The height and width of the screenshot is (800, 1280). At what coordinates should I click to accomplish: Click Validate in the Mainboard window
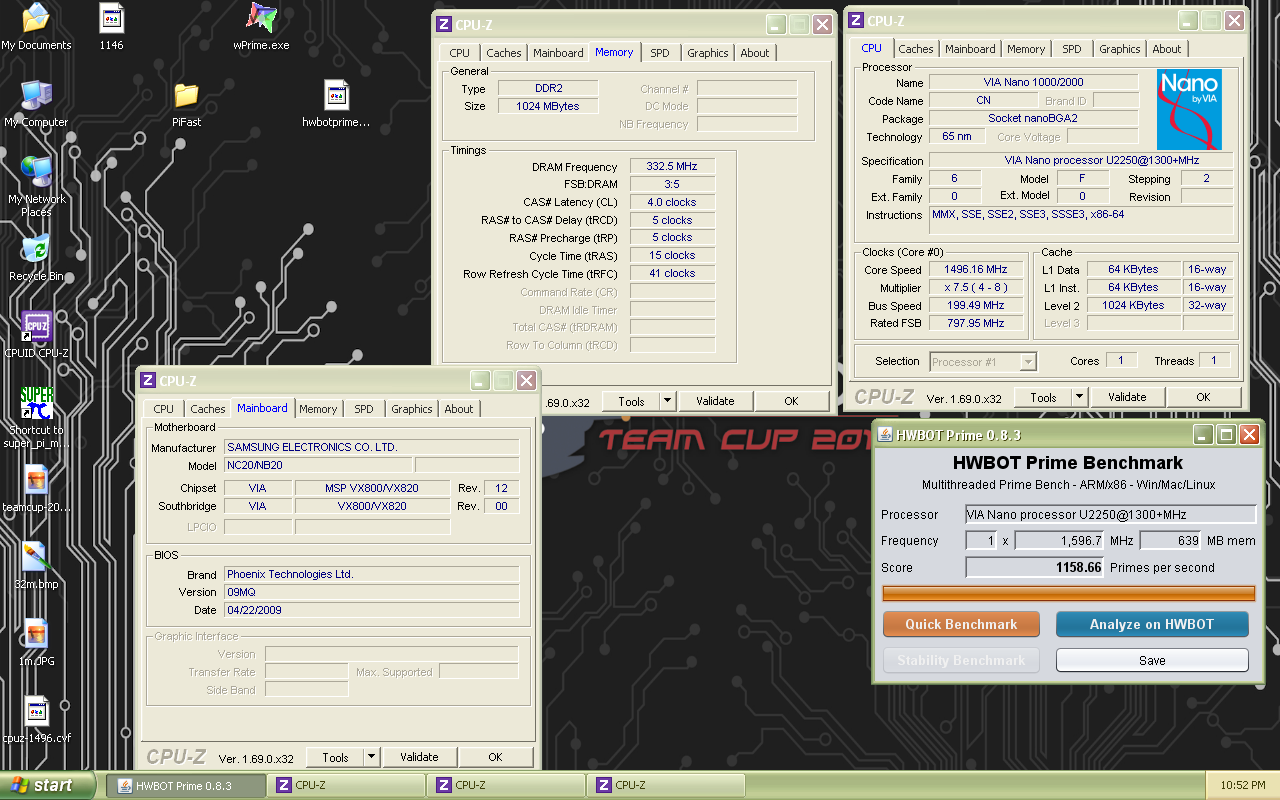point(419,757)
